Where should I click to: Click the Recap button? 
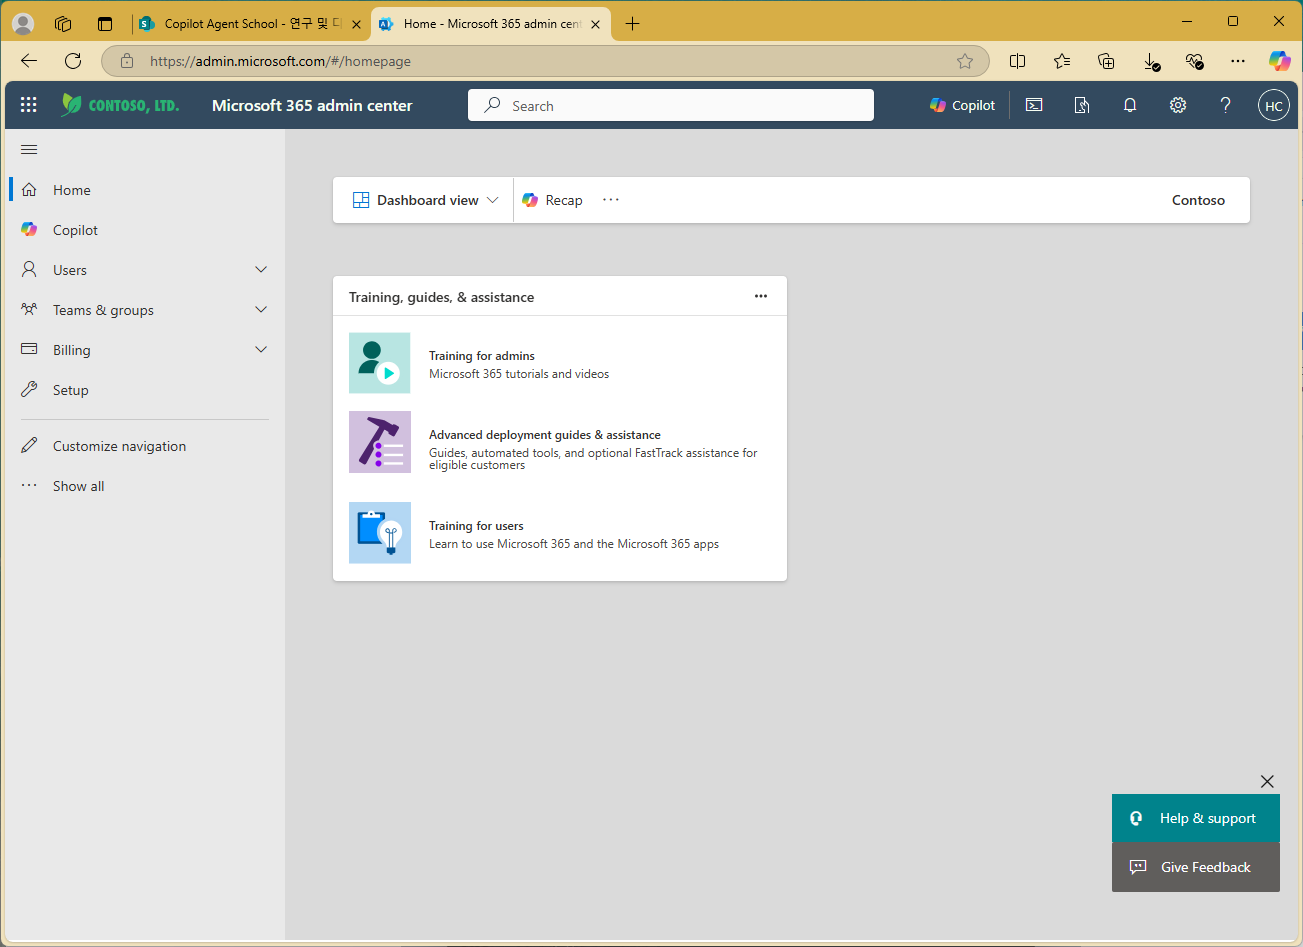pyautogui.click(x=552, y=200)
